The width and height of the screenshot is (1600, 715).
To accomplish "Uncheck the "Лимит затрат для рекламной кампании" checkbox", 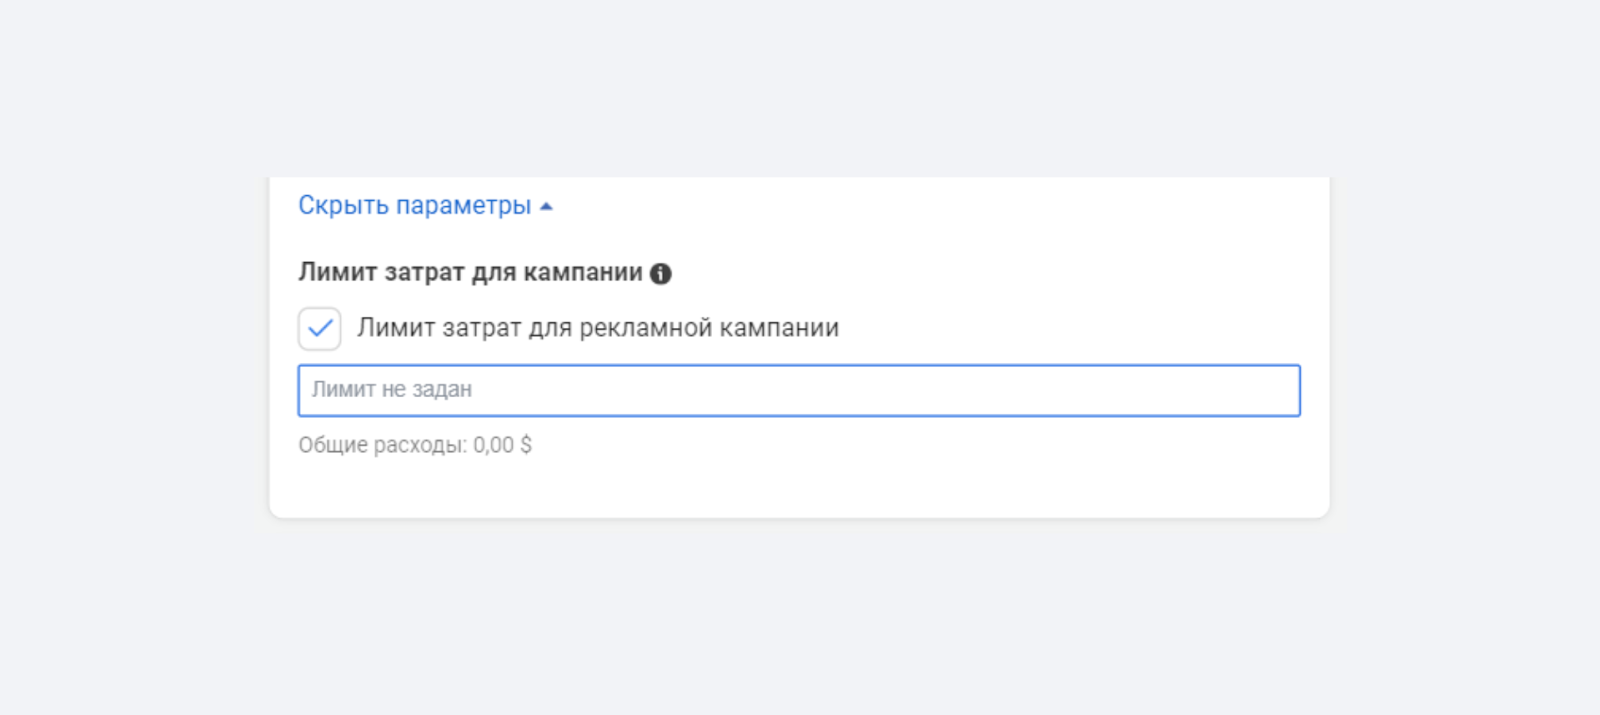I will pos(320,329).
